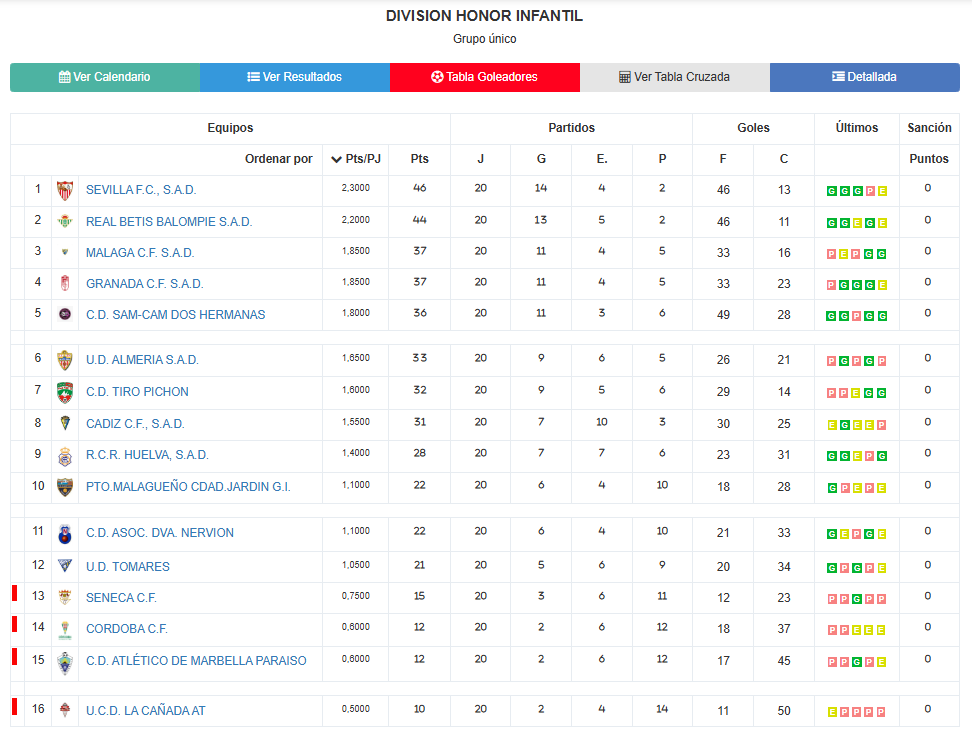Image resolution: width=972 pixels, height=735 pixels.
Task: Open U.C.D. LA CAÑADA AT link
Action: coord(145,711)
